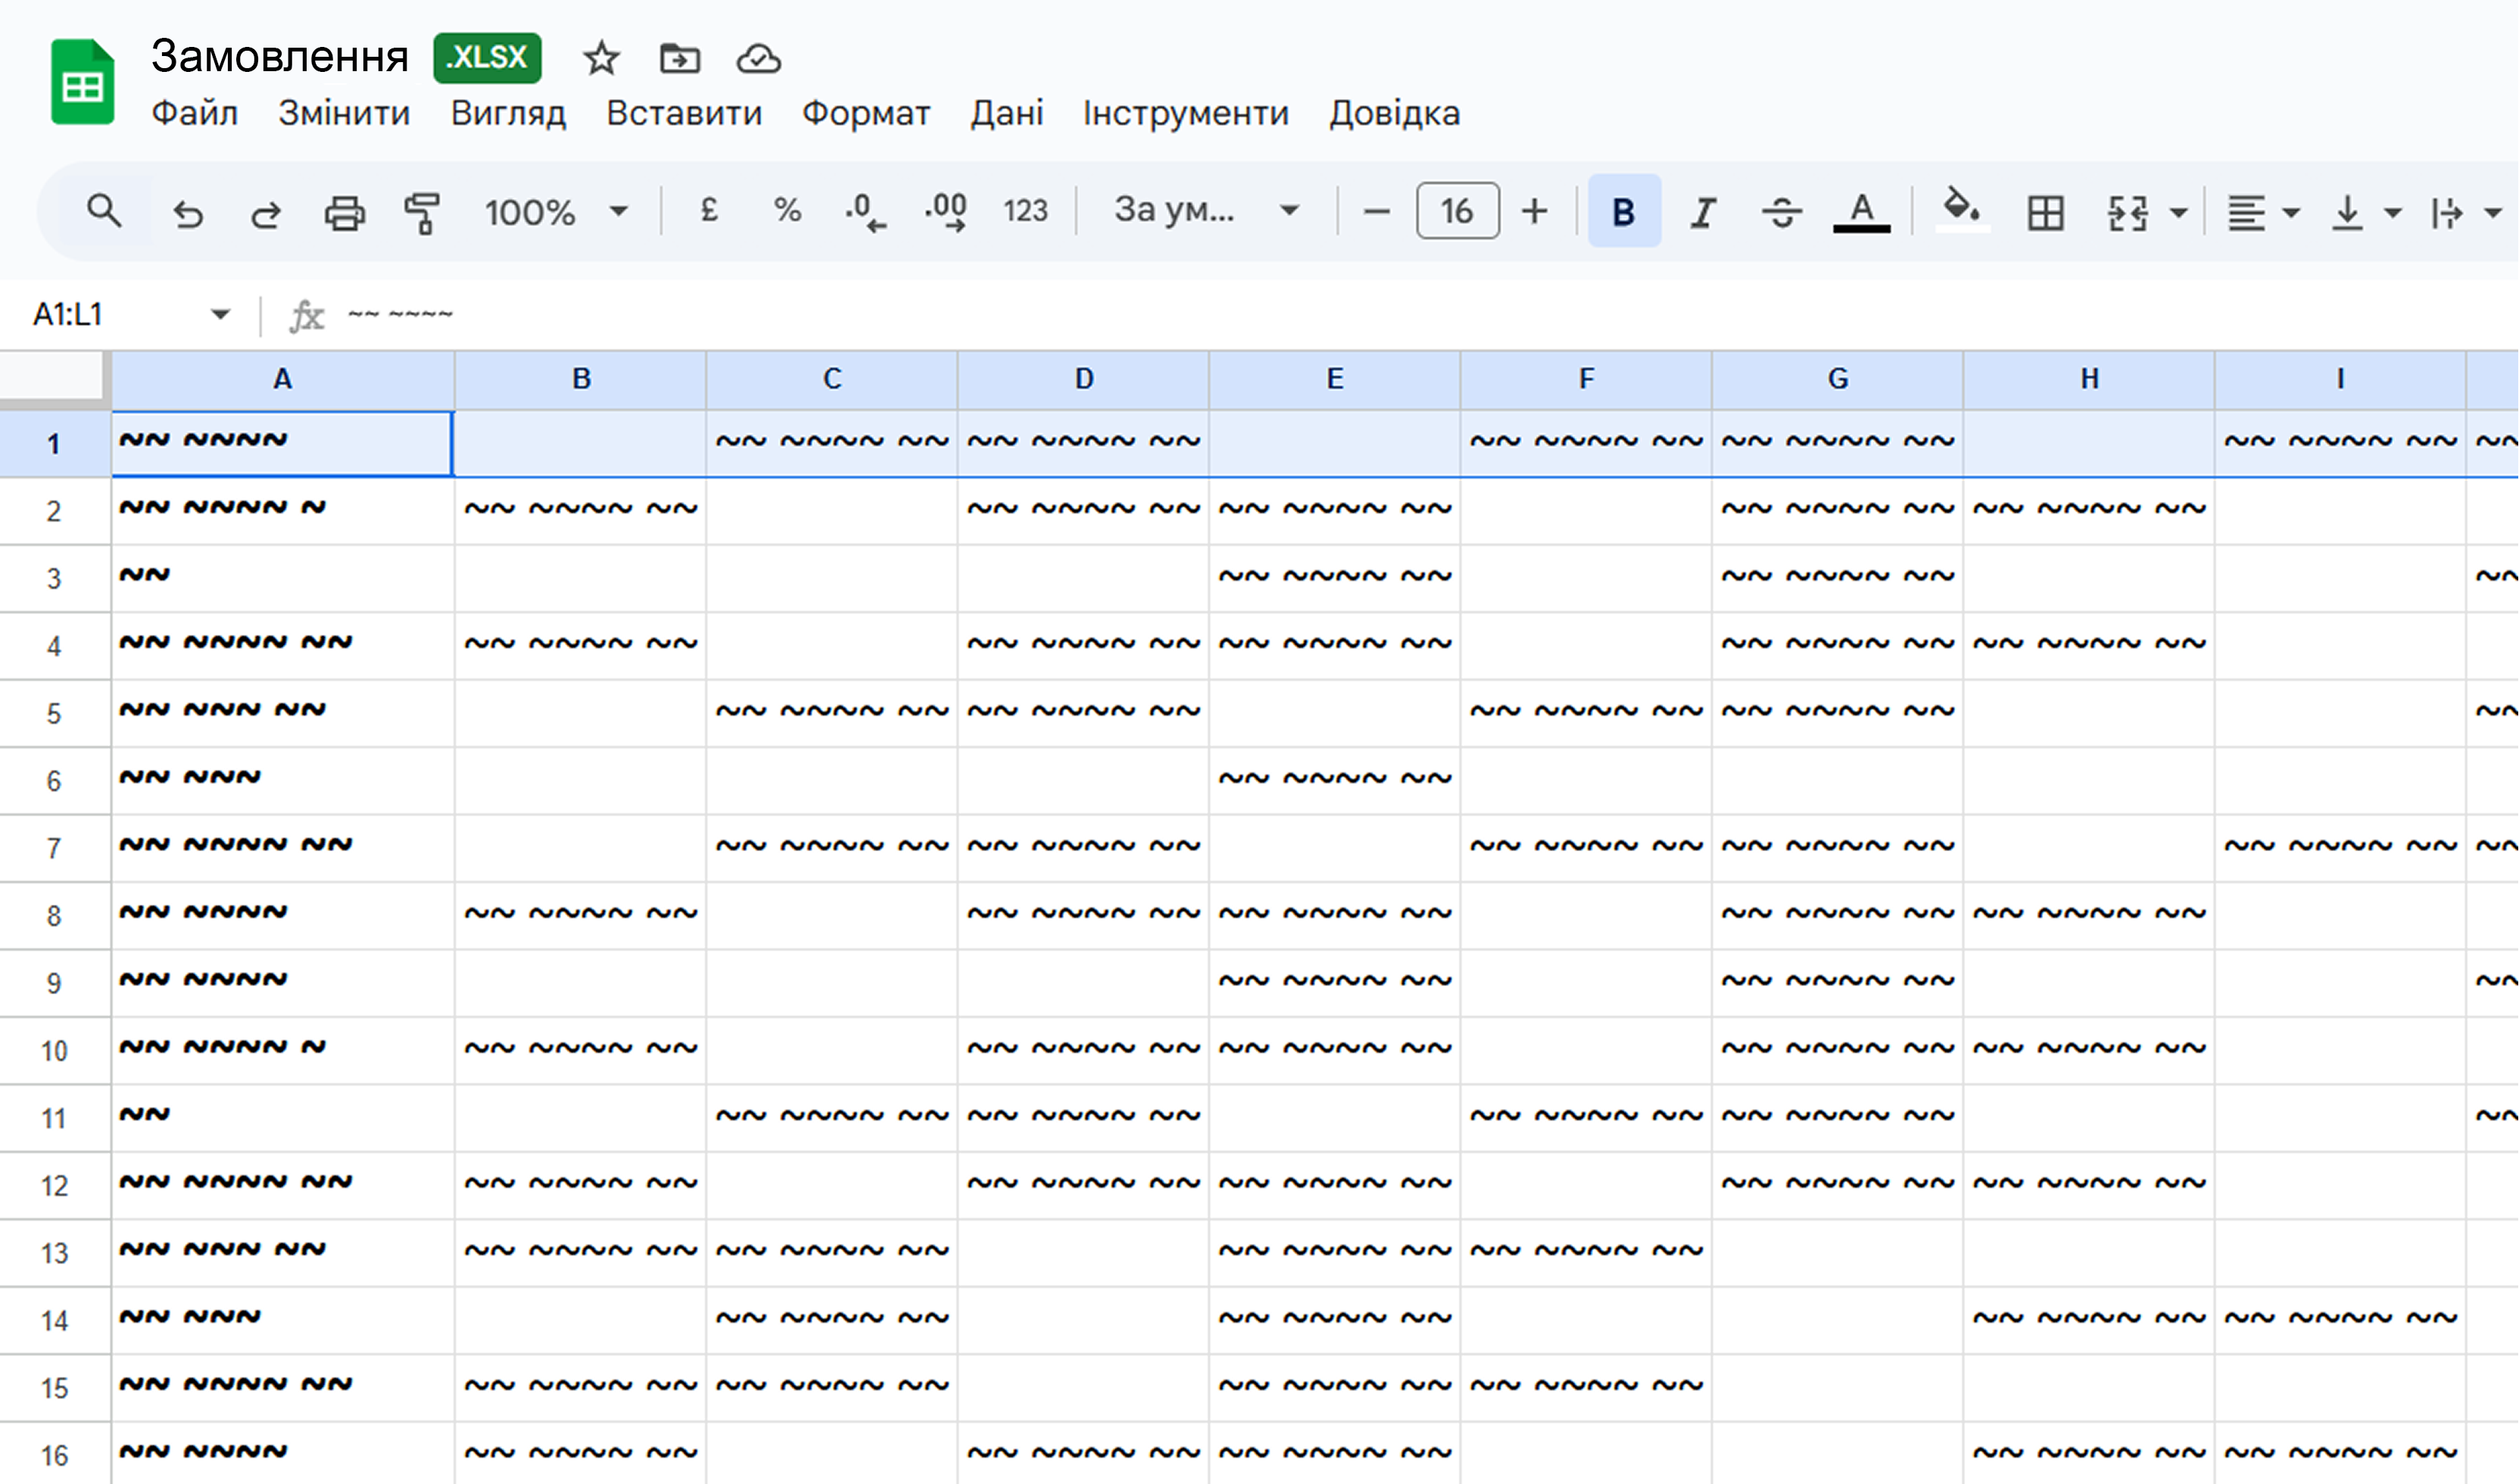This screenshot has height=1484, width=2519.
Task: Open the fill color picker
Action: point(1959,211)
